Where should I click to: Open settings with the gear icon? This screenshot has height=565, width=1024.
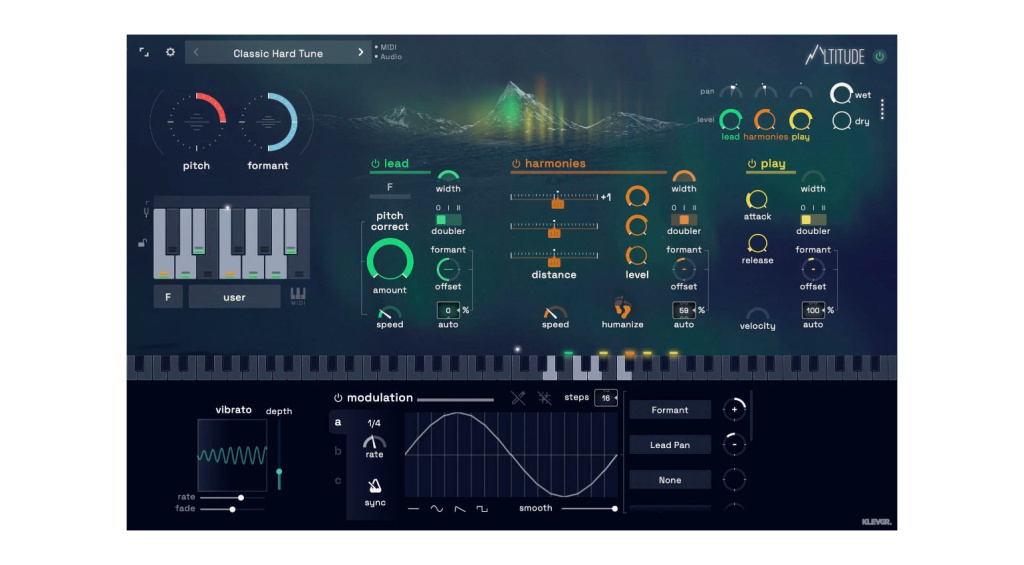tap(170, 52)
